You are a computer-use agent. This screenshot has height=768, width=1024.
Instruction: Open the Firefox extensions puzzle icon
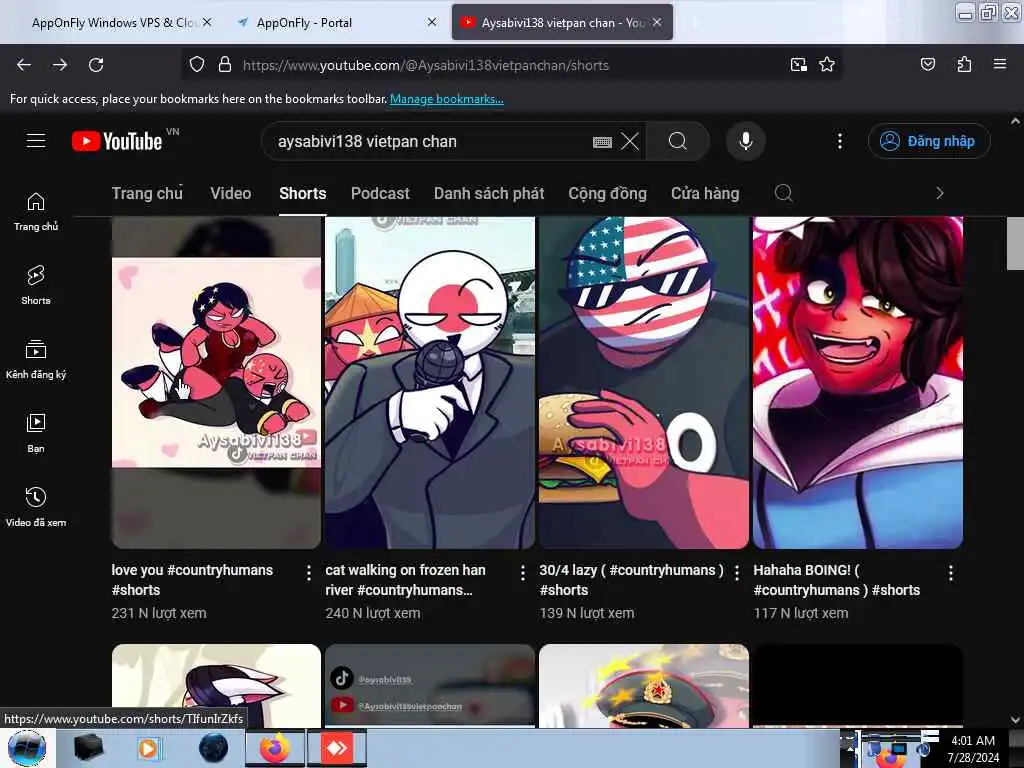964,65
